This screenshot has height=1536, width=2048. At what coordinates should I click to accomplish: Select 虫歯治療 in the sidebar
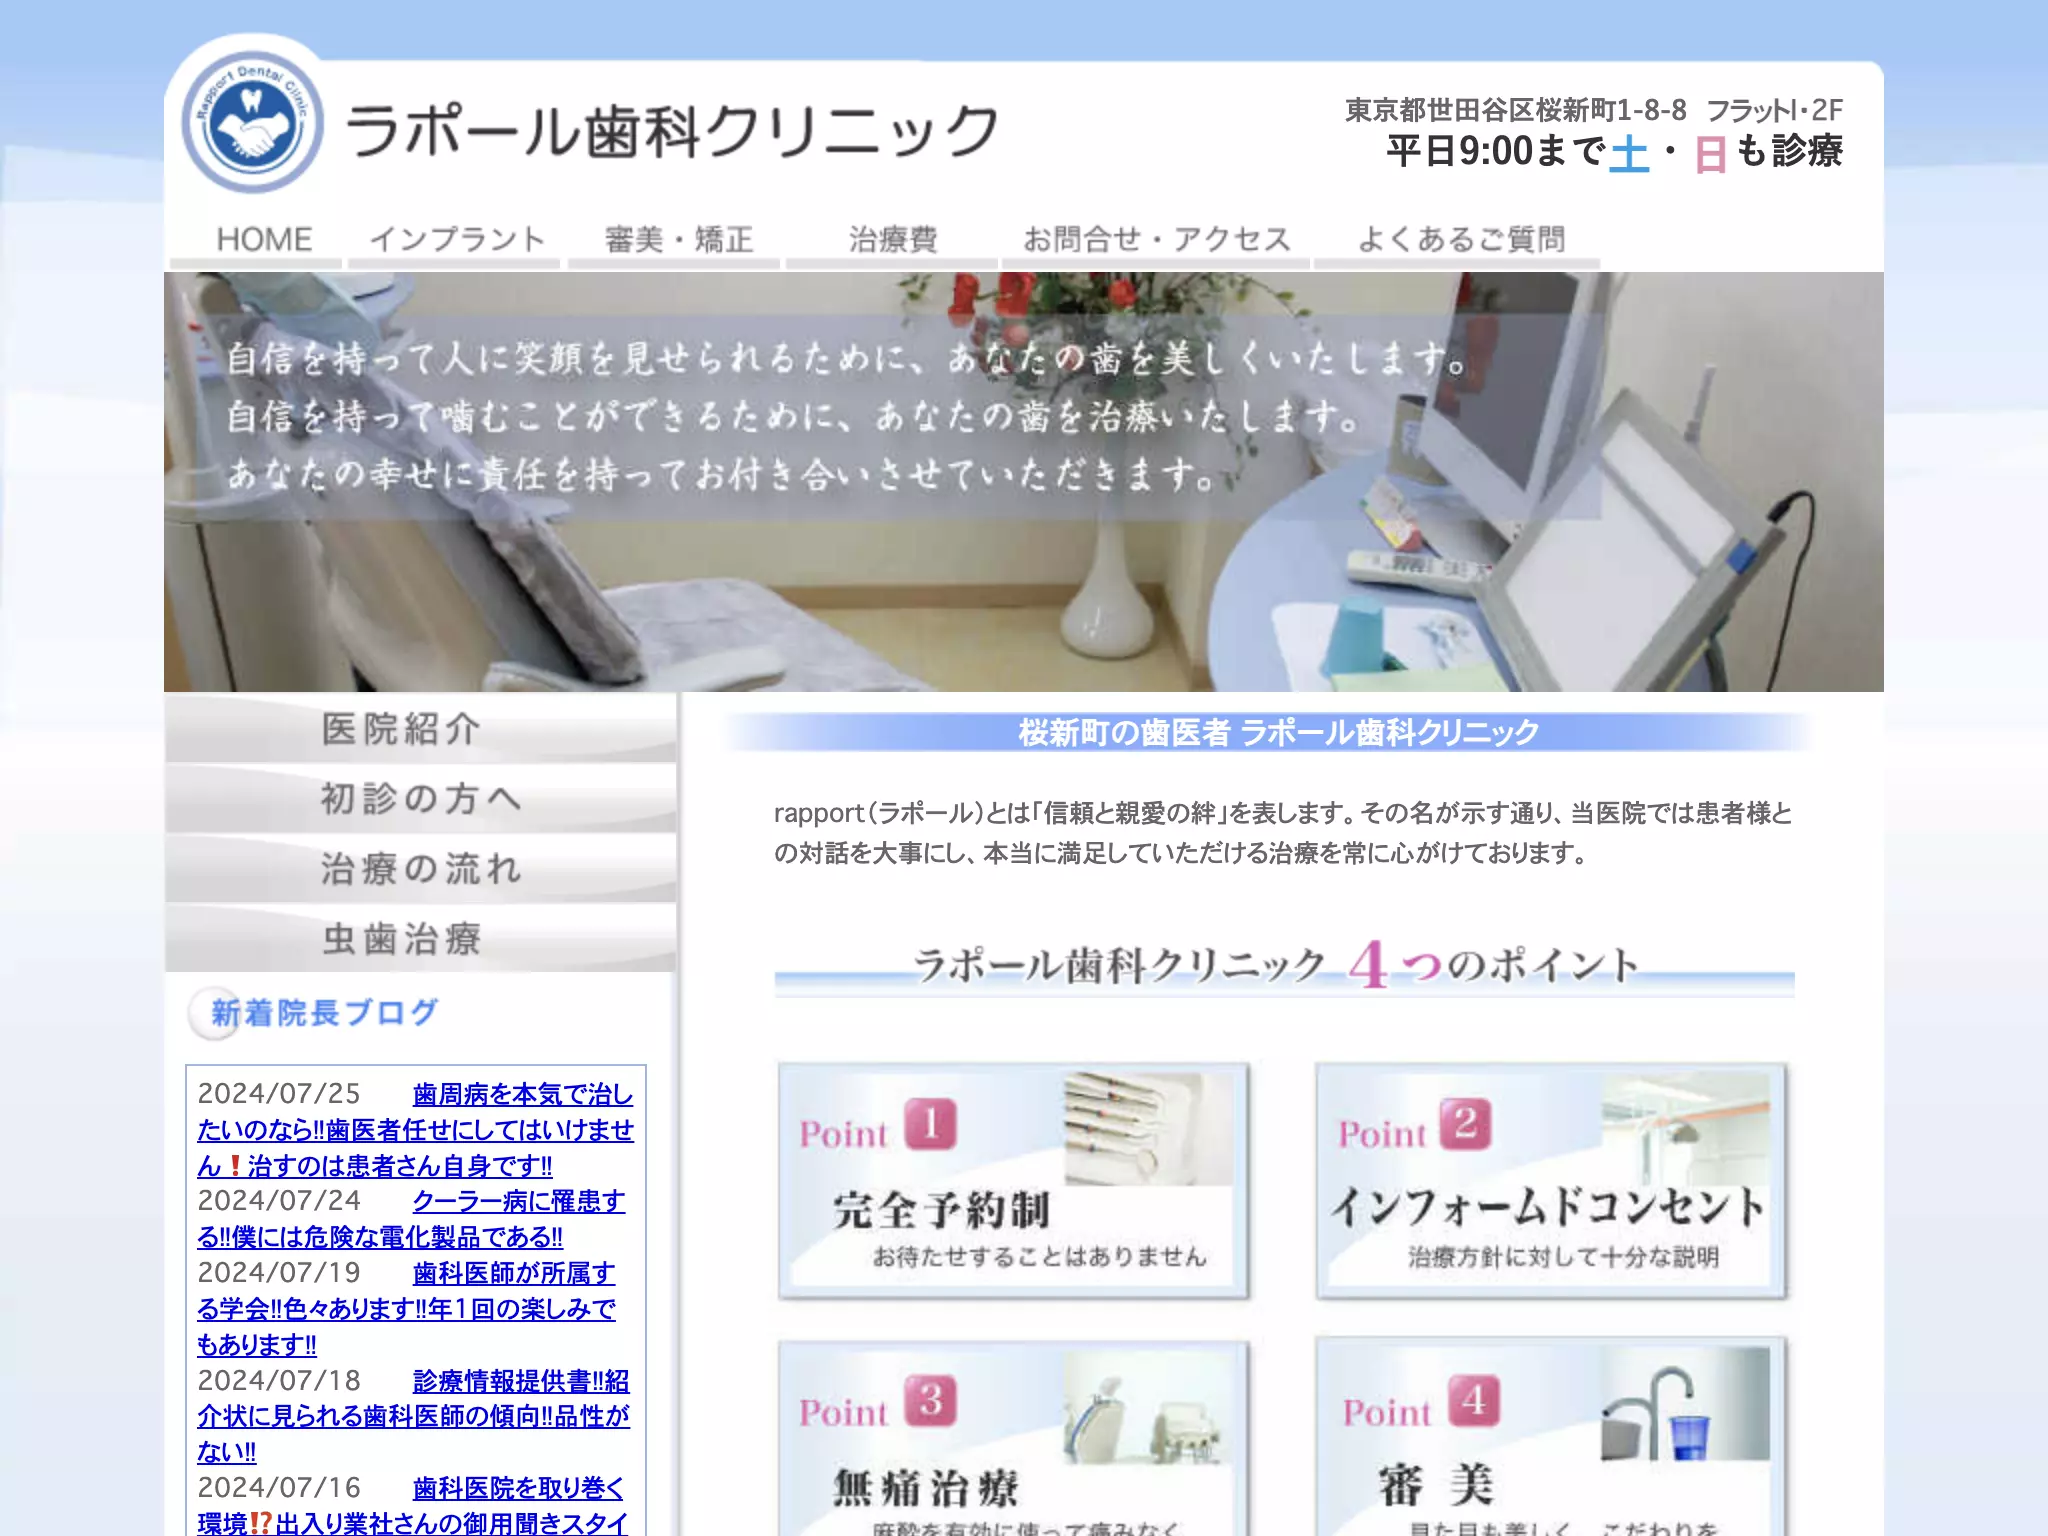421,939
